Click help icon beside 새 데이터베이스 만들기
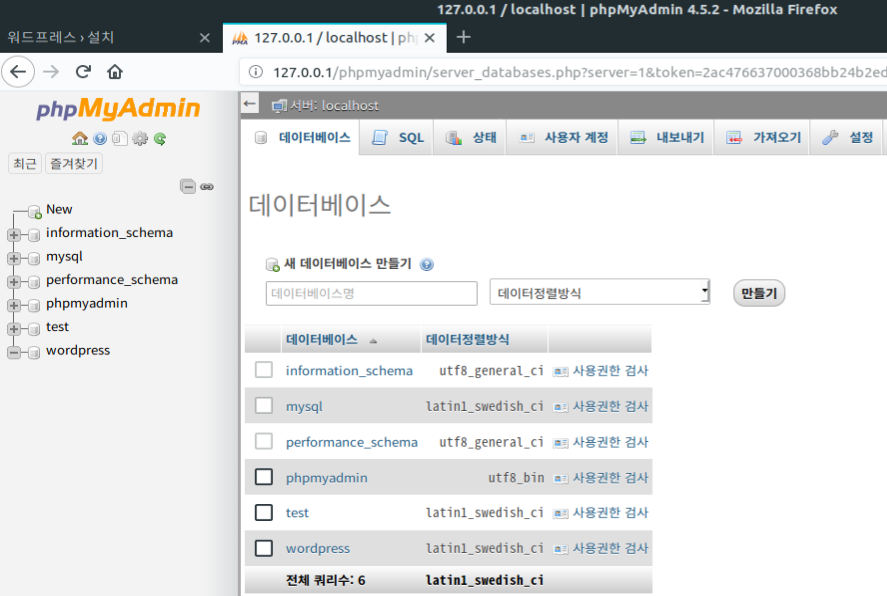The height and width of the screenshot is (596, 887). (427, 264)
